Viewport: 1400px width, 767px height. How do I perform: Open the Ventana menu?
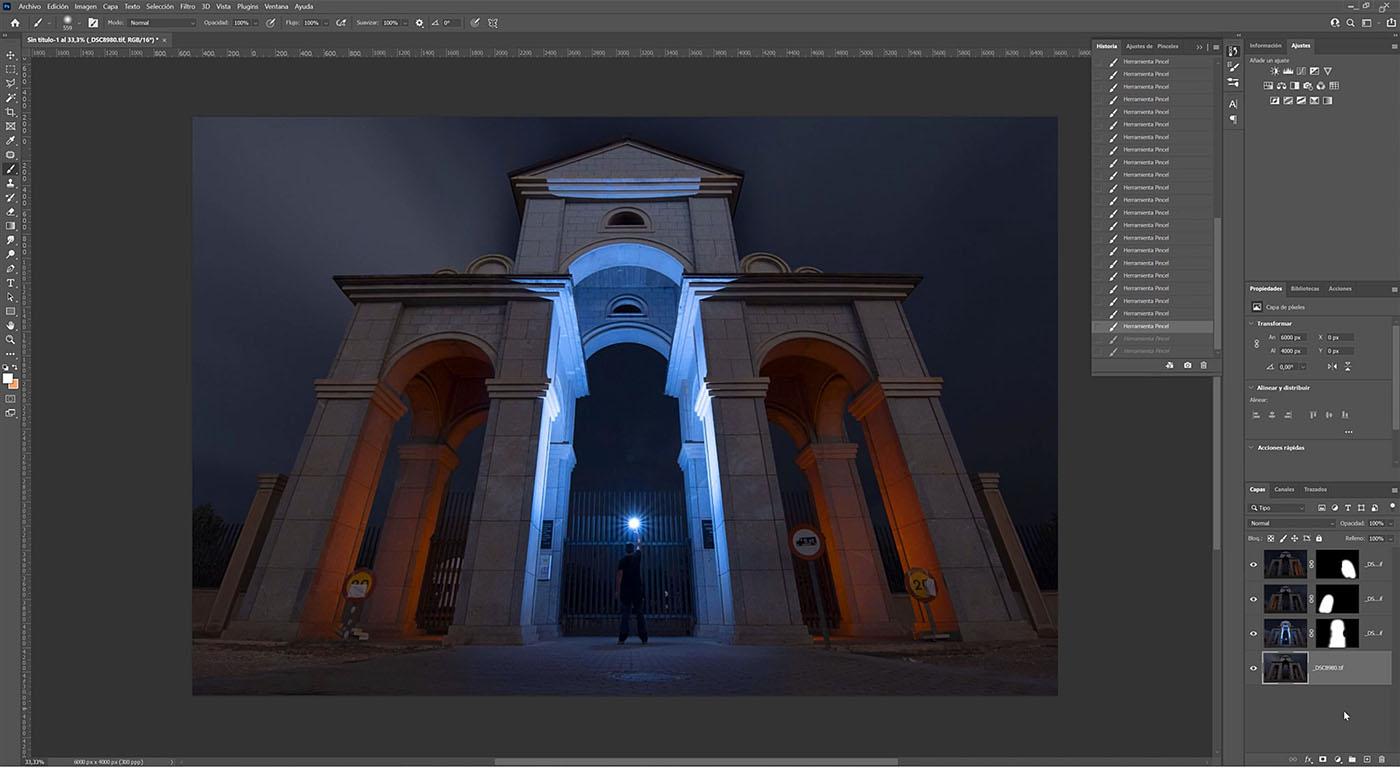click(x=276, y=6)
